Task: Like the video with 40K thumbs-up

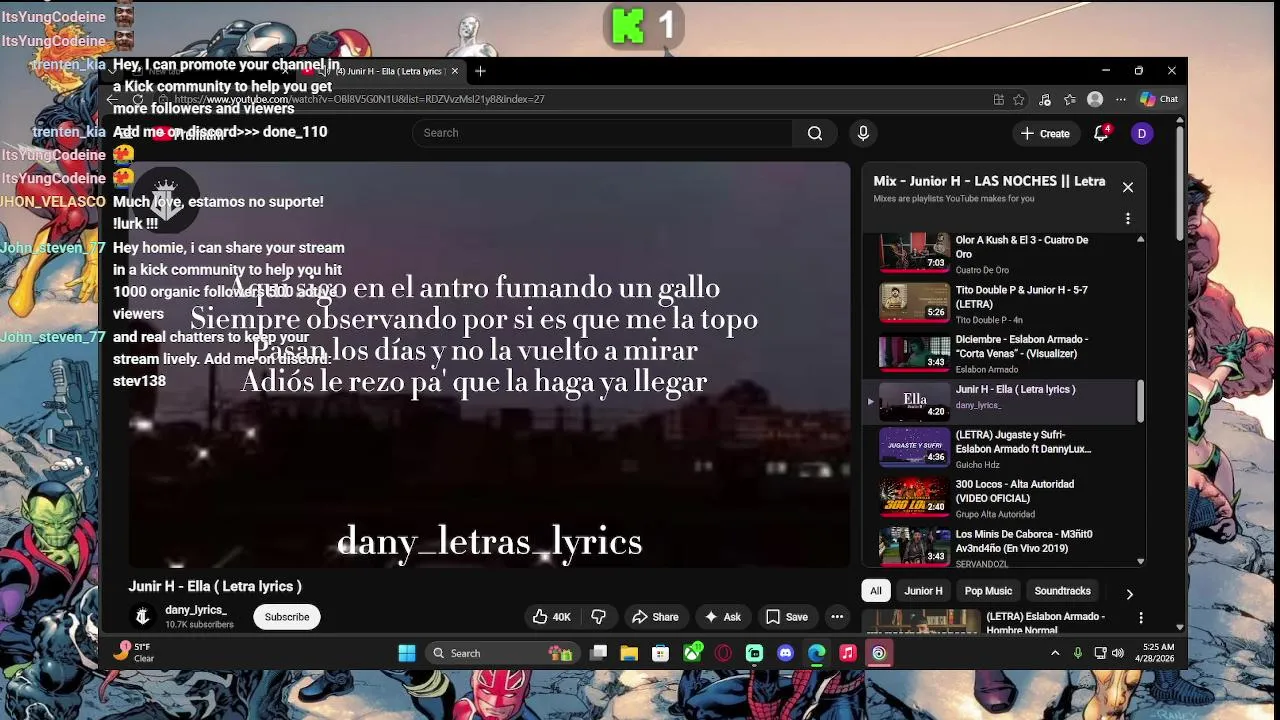Action: click(x=551, y=617)
